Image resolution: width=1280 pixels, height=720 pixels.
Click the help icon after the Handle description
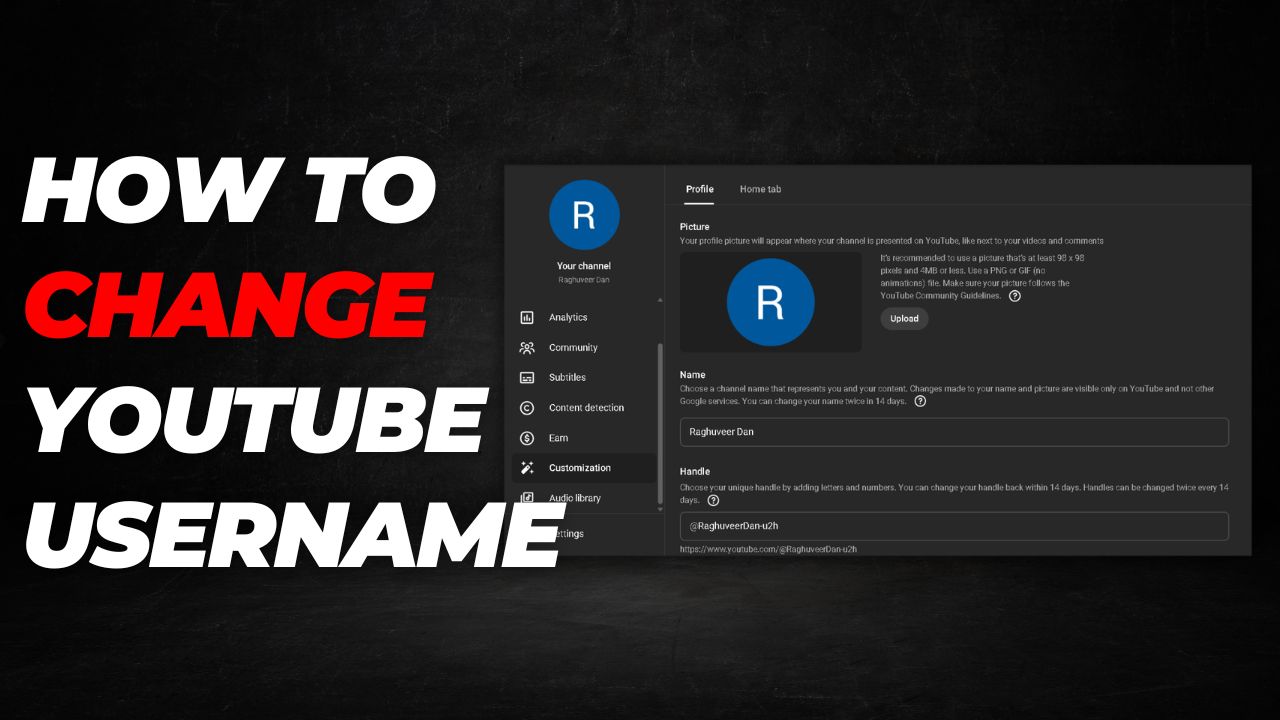[713, 500]
